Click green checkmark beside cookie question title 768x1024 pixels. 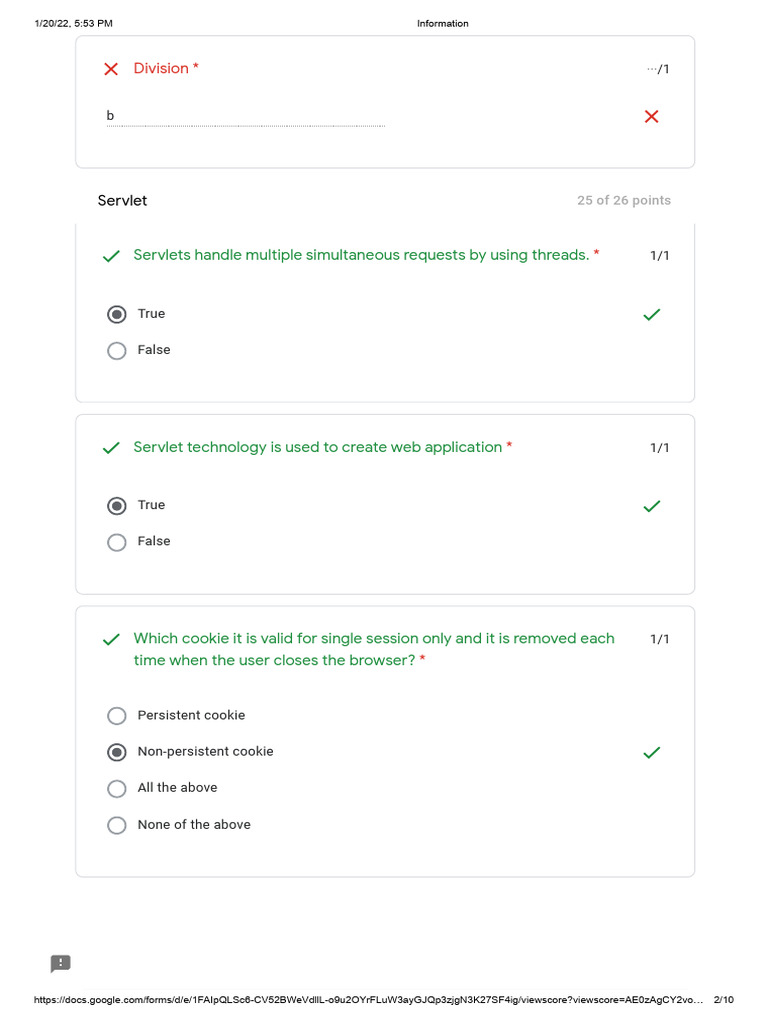point(111,639)
